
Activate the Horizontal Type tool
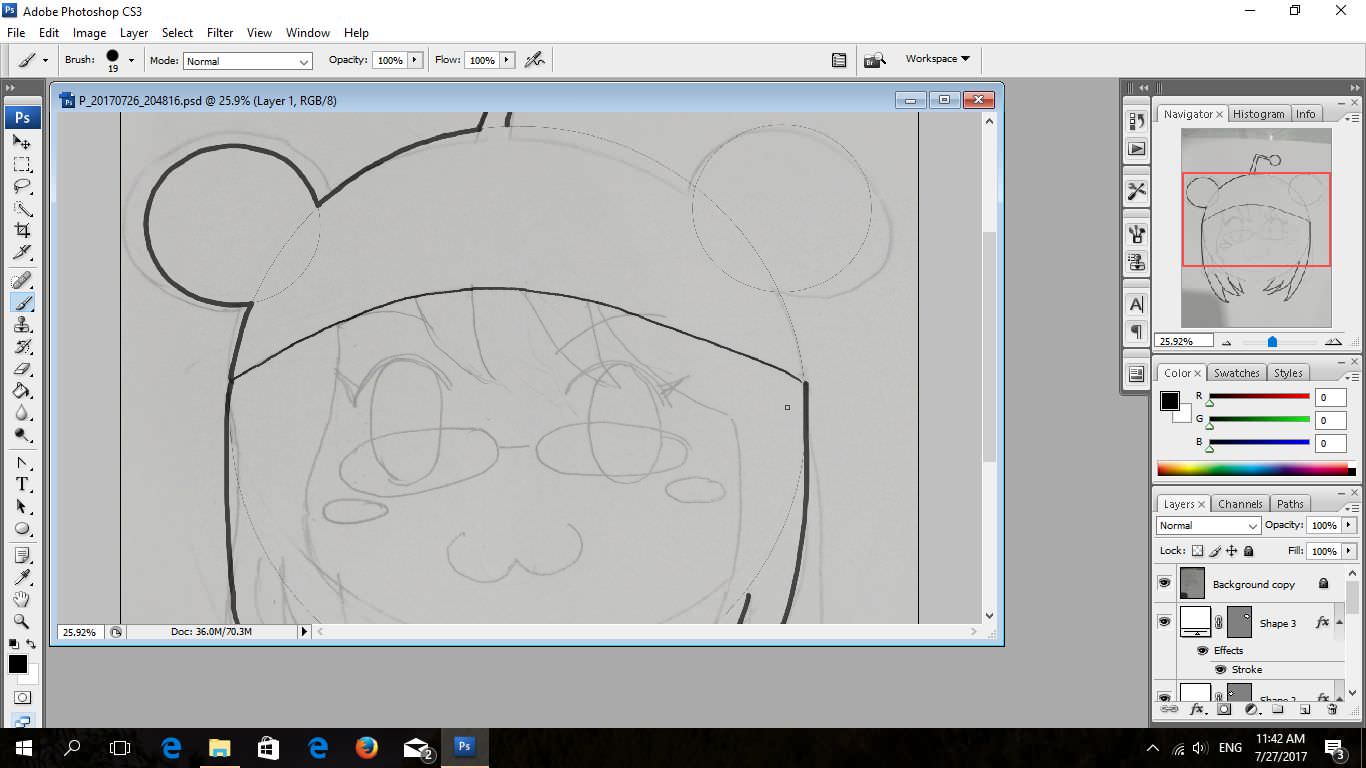coord(22,485)
